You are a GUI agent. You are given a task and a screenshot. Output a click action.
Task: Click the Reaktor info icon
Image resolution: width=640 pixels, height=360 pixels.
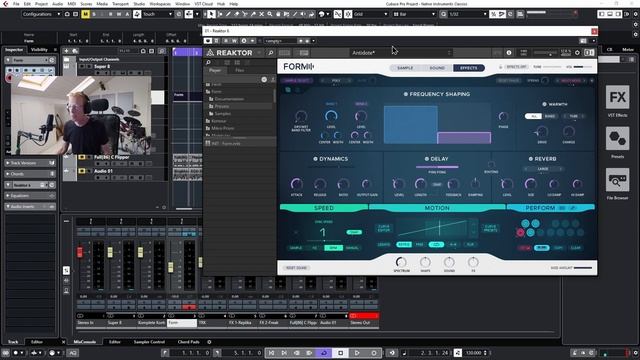point(509,53)
